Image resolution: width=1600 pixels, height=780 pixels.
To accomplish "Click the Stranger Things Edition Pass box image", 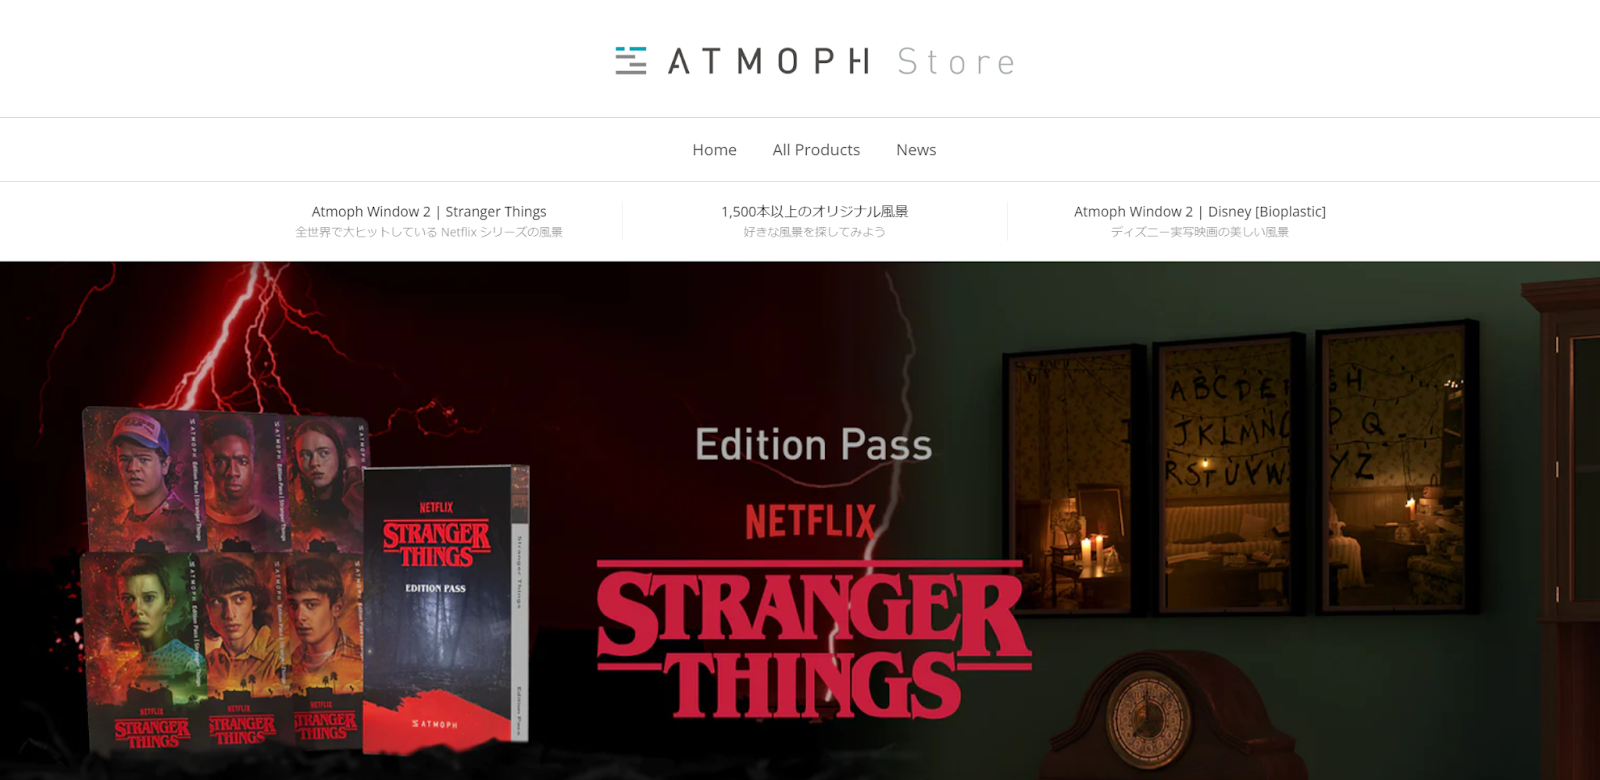I will 446,609.
